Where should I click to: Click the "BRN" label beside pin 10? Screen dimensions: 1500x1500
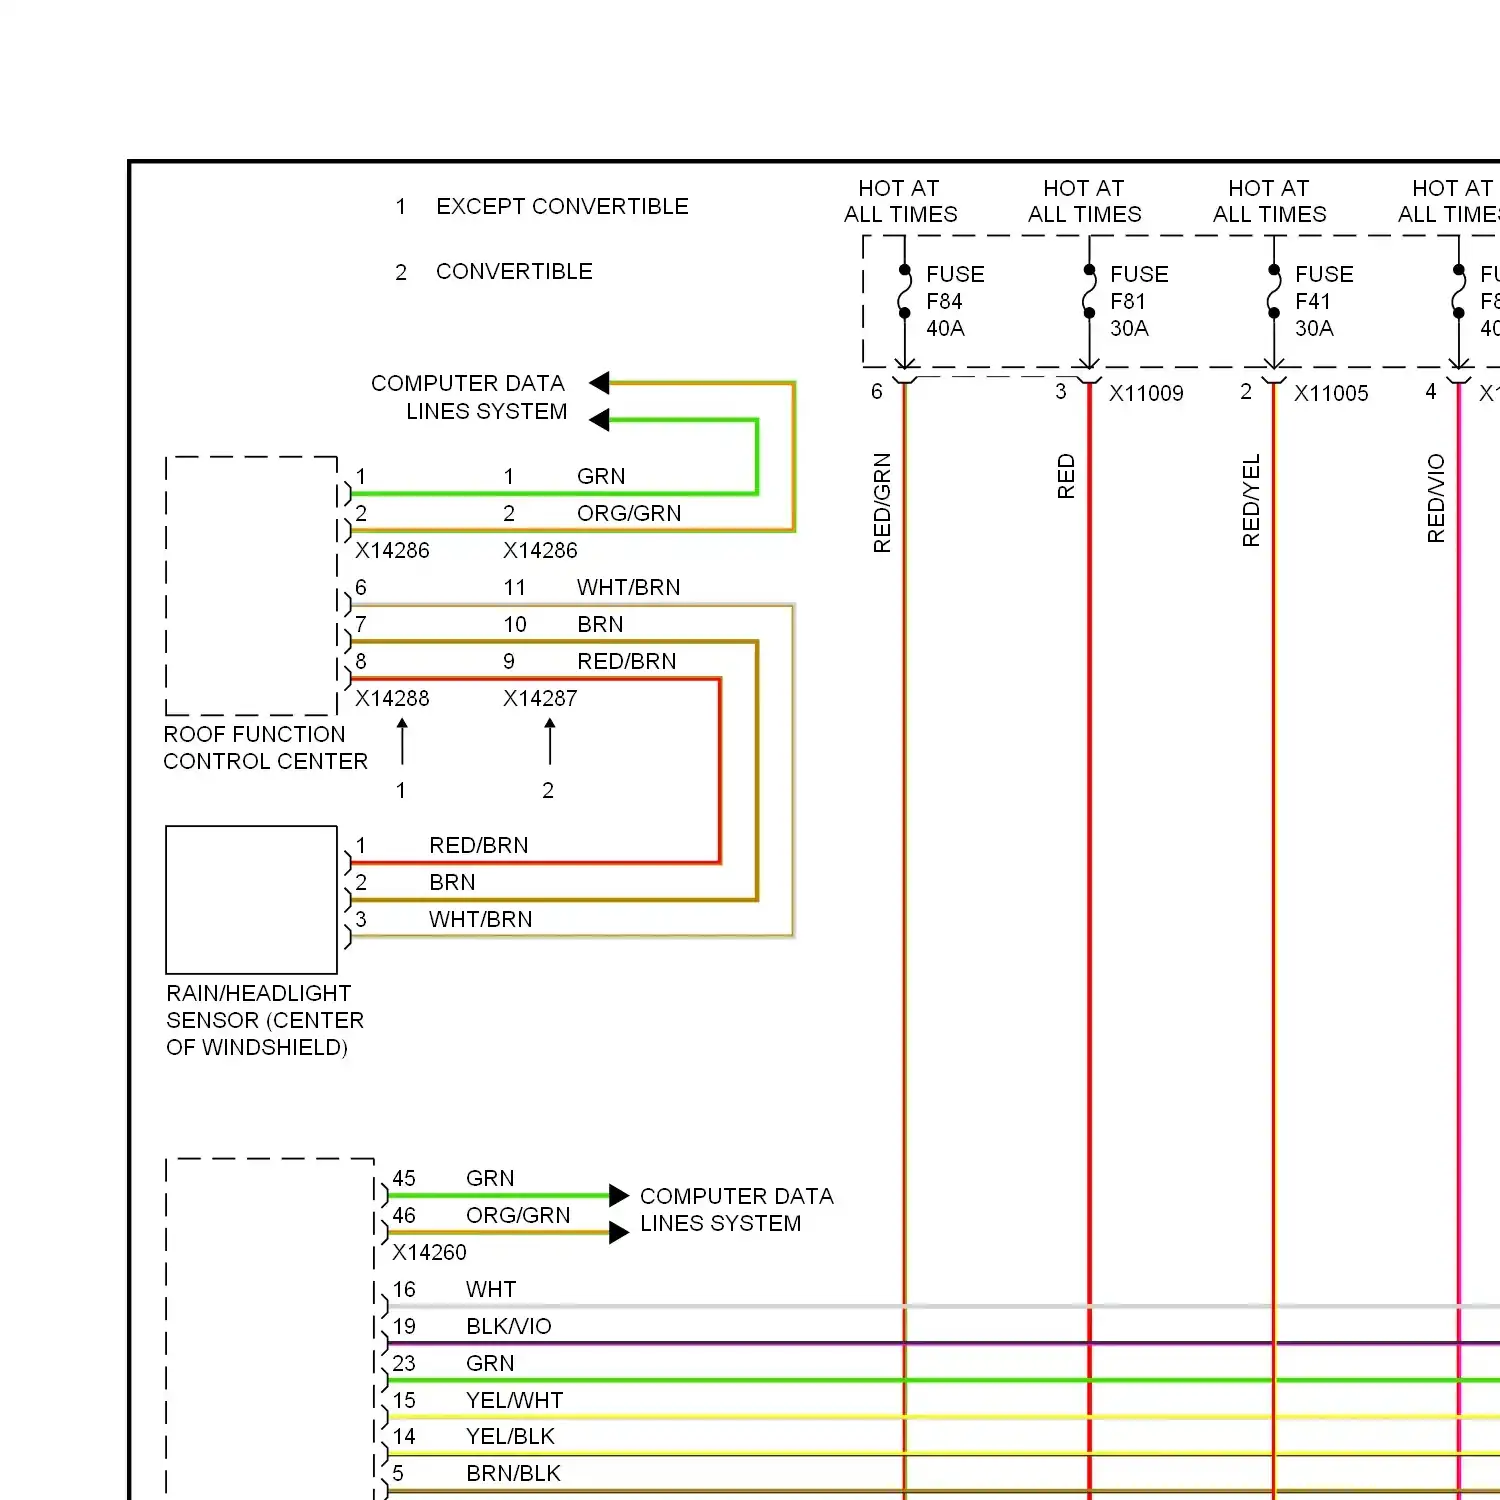(600, 625)
